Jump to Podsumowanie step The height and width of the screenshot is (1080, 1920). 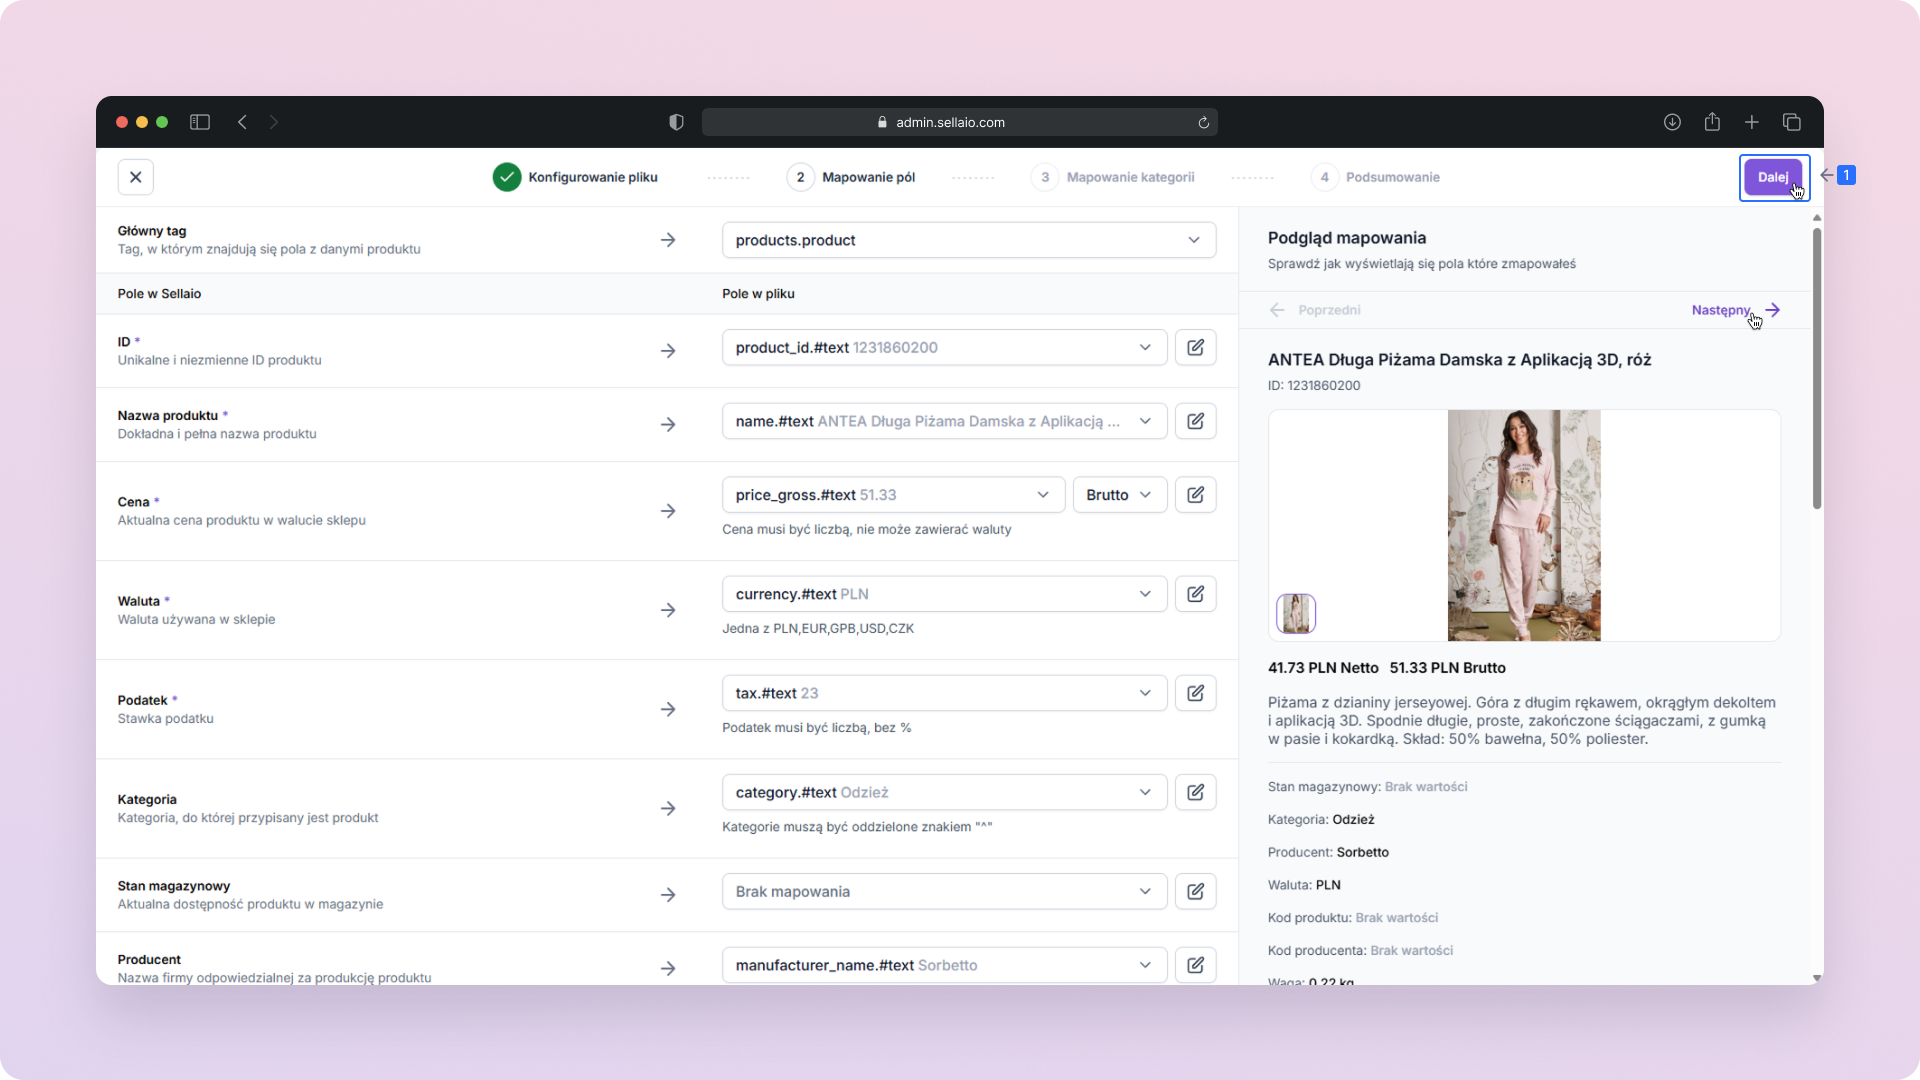(1375, 177)
